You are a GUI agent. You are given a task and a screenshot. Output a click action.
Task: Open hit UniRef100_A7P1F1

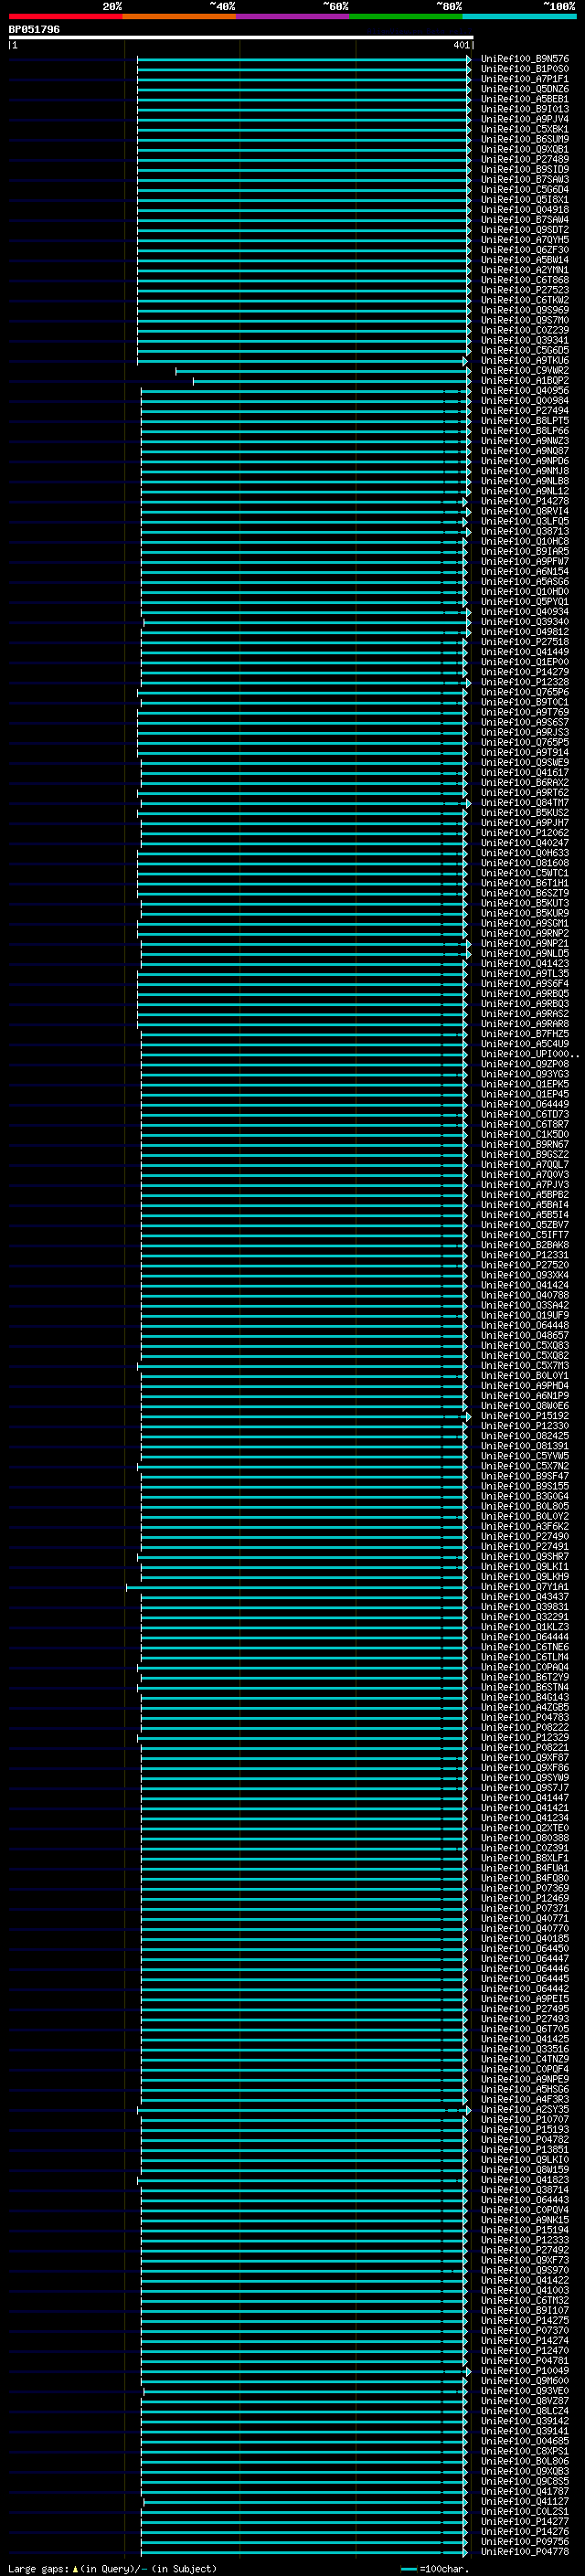click(524, 79)
